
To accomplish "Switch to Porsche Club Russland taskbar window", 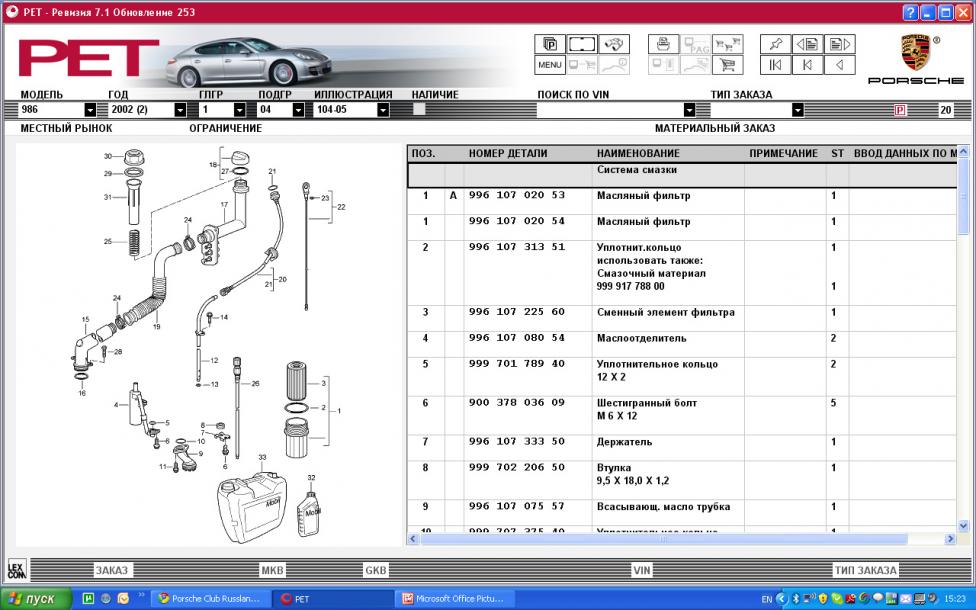I will click(x=209, y=599).
